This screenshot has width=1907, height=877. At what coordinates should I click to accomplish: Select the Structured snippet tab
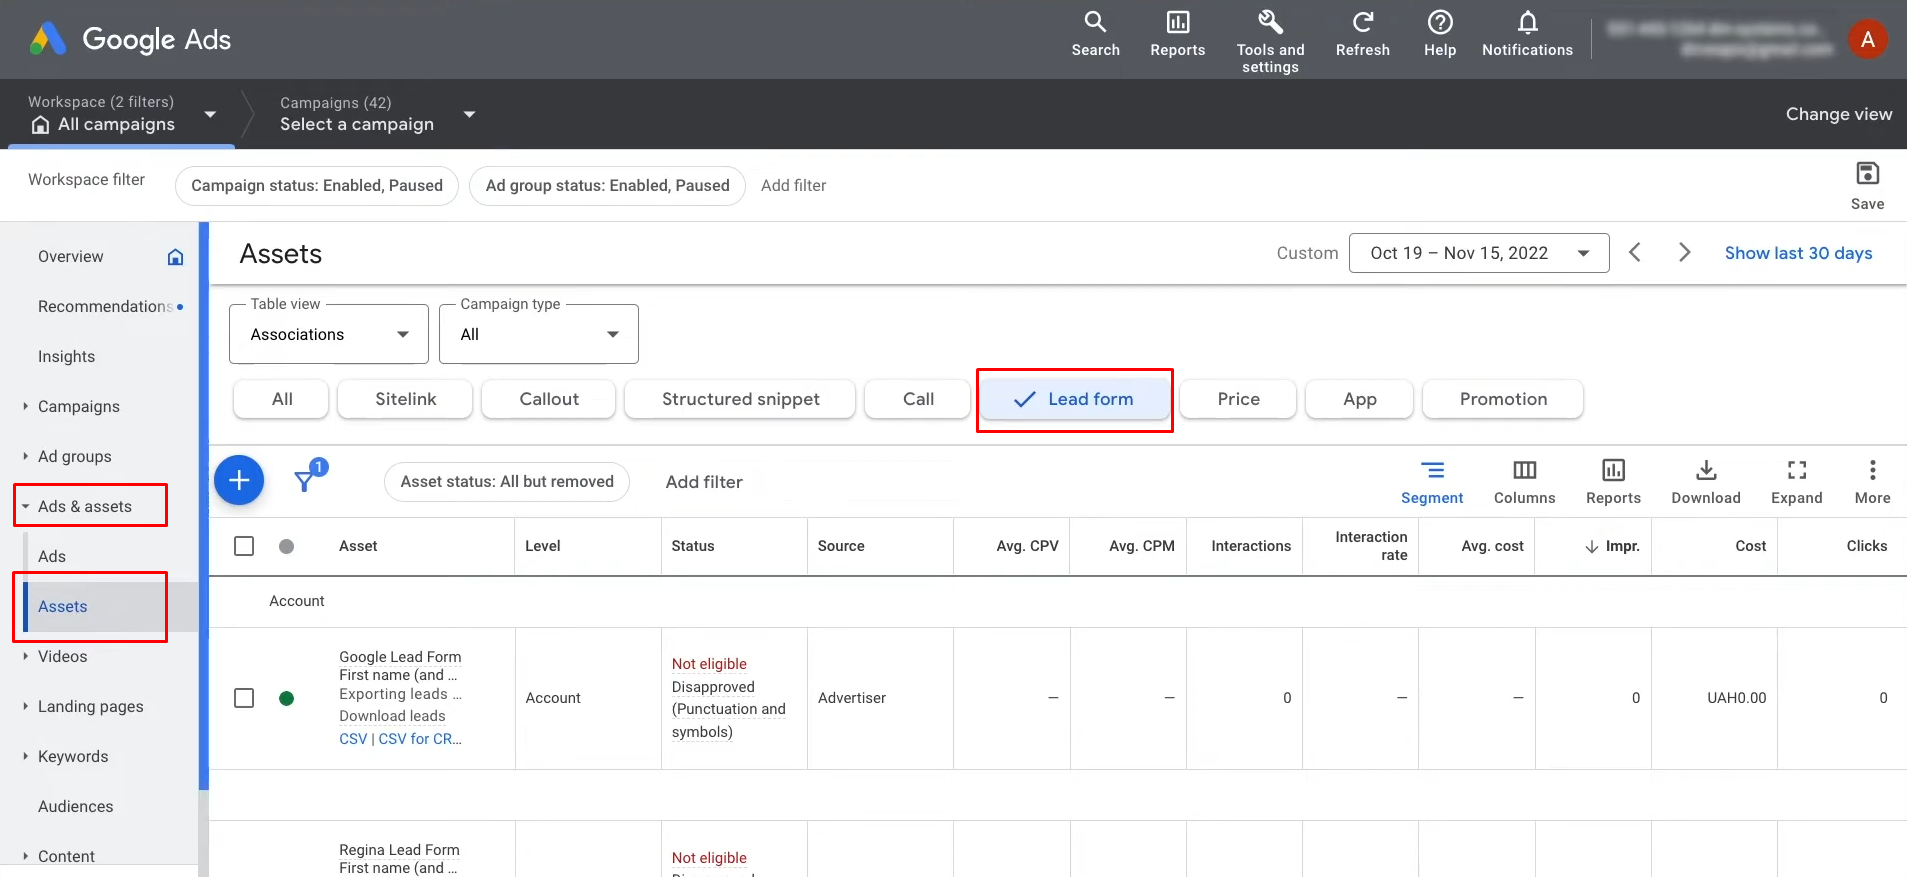[740, 399]
